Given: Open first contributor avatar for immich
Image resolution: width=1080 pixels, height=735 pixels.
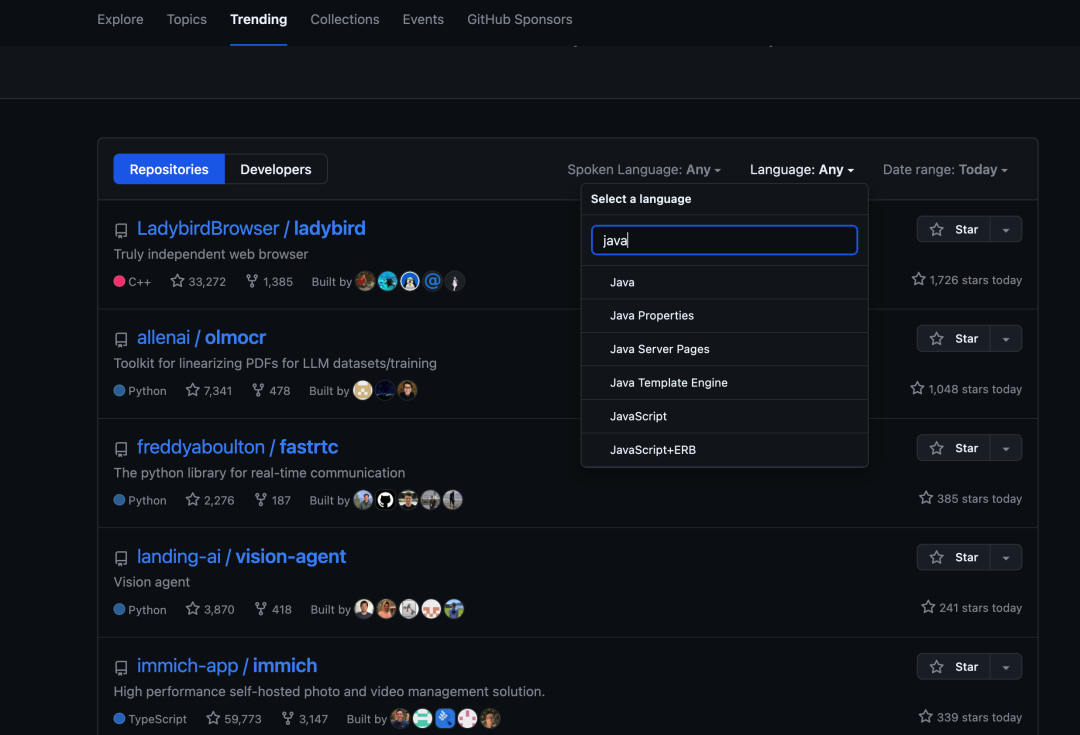Looking at the screenshot, I should pyautogui.click(x=400, y=718).
